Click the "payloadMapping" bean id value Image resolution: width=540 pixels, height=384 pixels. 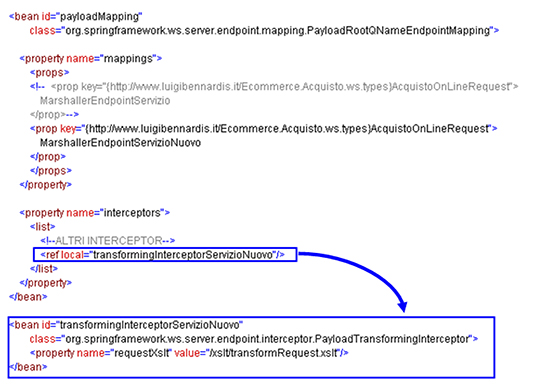101,17
